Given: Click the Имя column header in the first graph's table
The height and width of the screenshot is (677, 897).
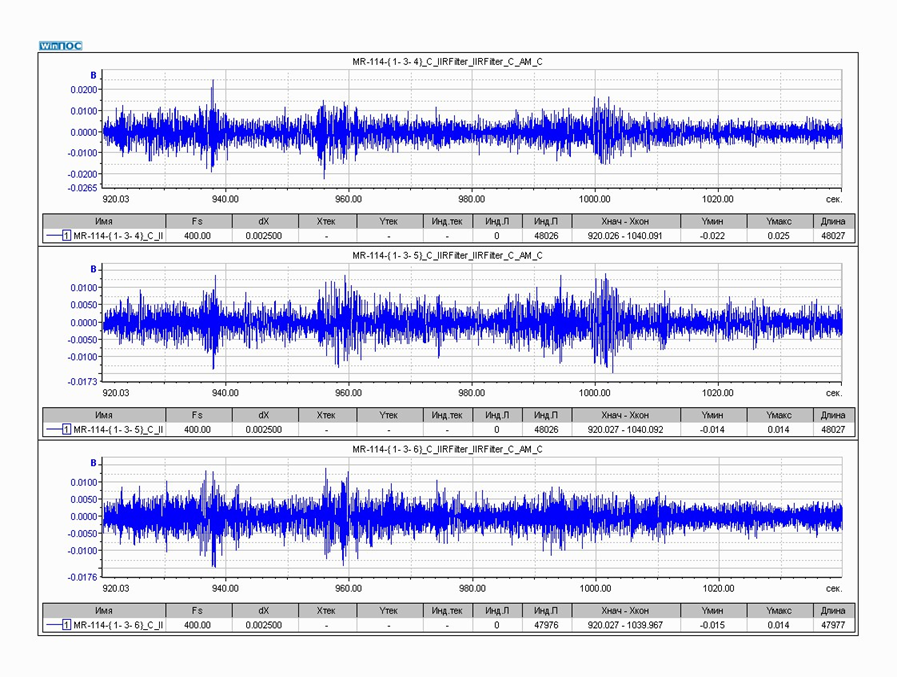Looking at the screenshot, I should click(104, 221).
